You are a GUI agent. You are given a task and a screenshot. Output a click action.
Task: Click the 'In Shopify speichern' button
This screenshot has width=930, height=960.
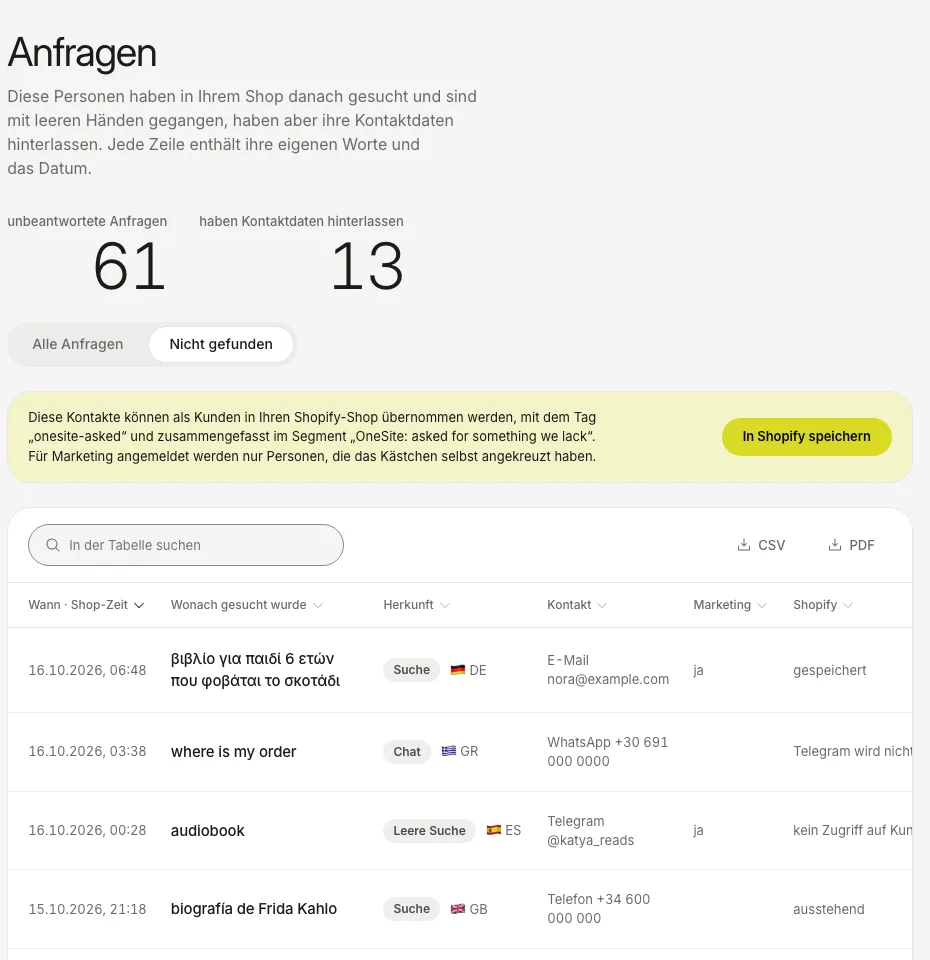[x=806, y=437]
